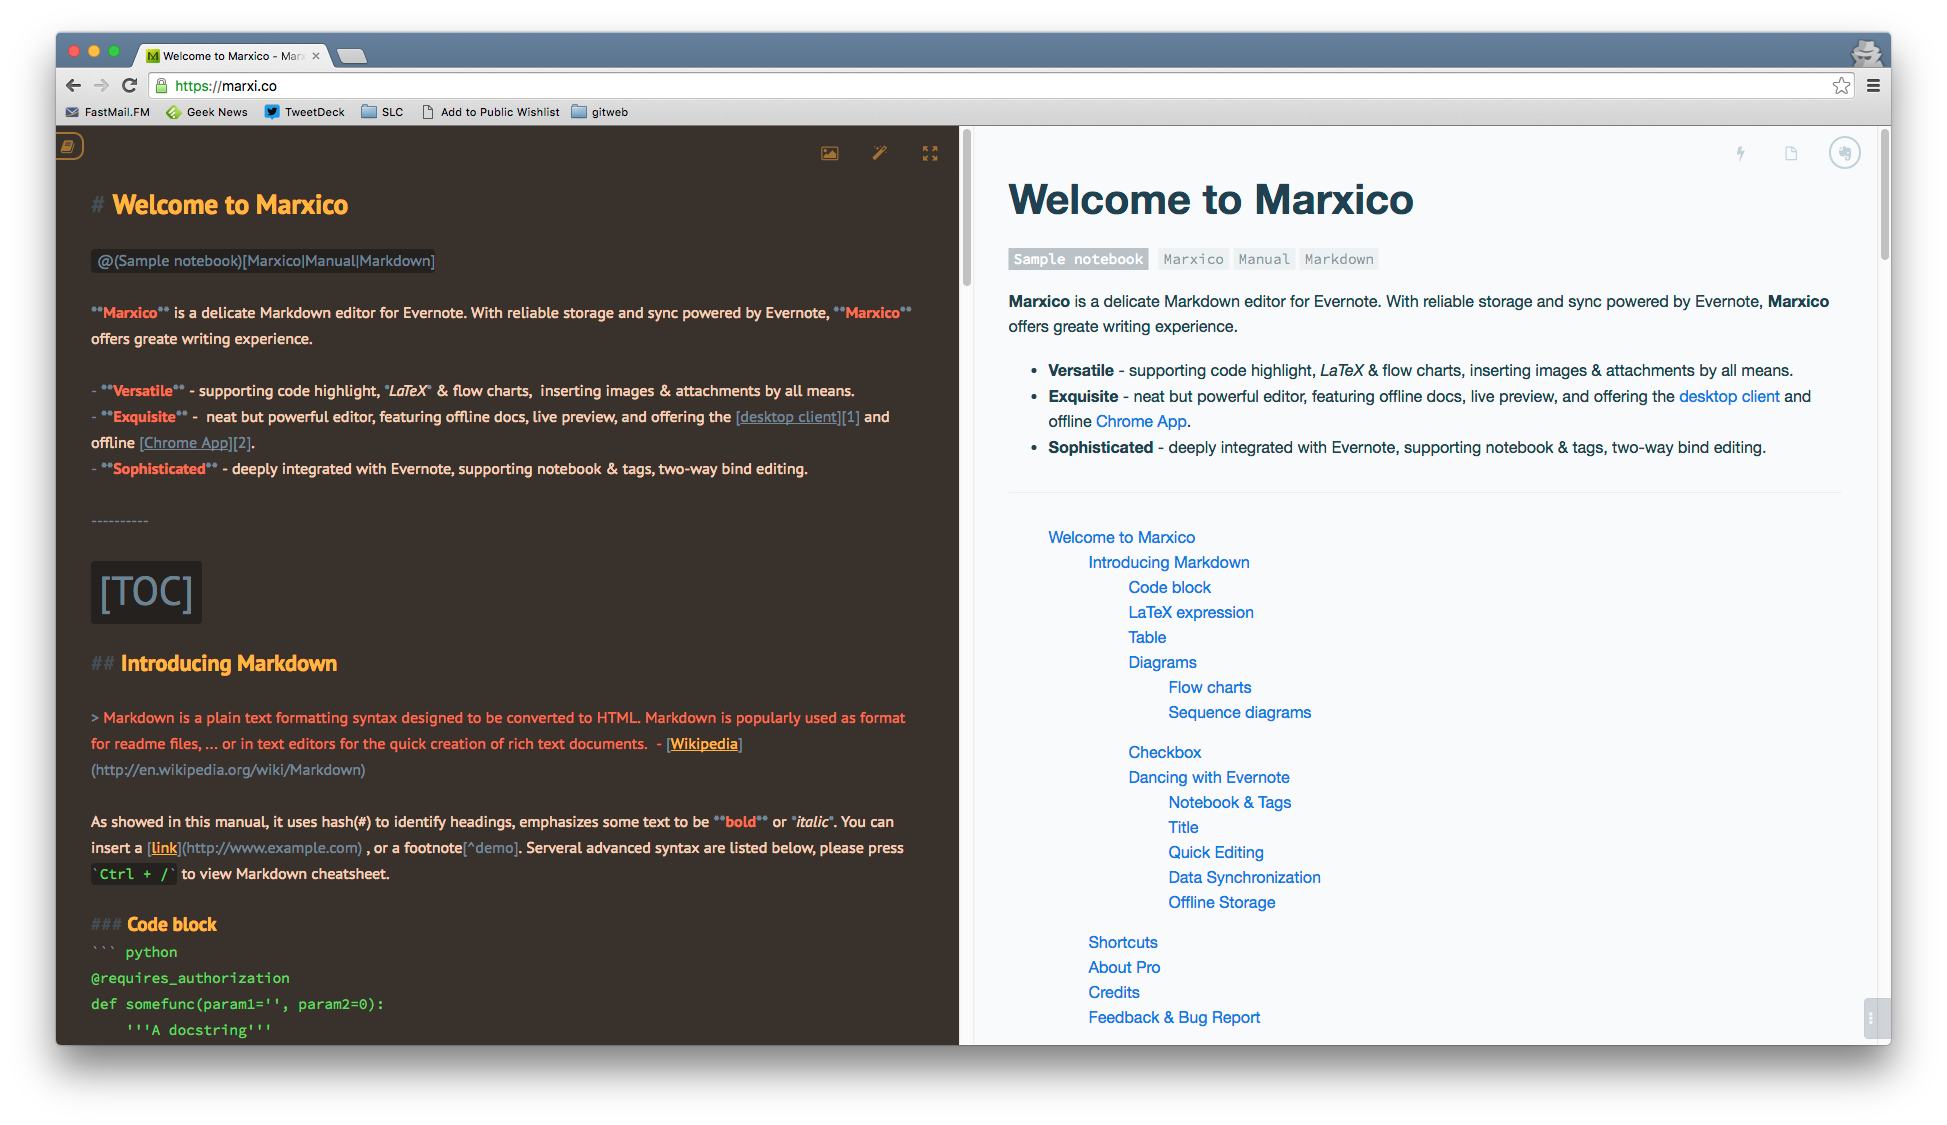This screenshot has height=1125, width=1947.
Task: Open the desktop client link in preview
Action: (x=1729, y=396)
